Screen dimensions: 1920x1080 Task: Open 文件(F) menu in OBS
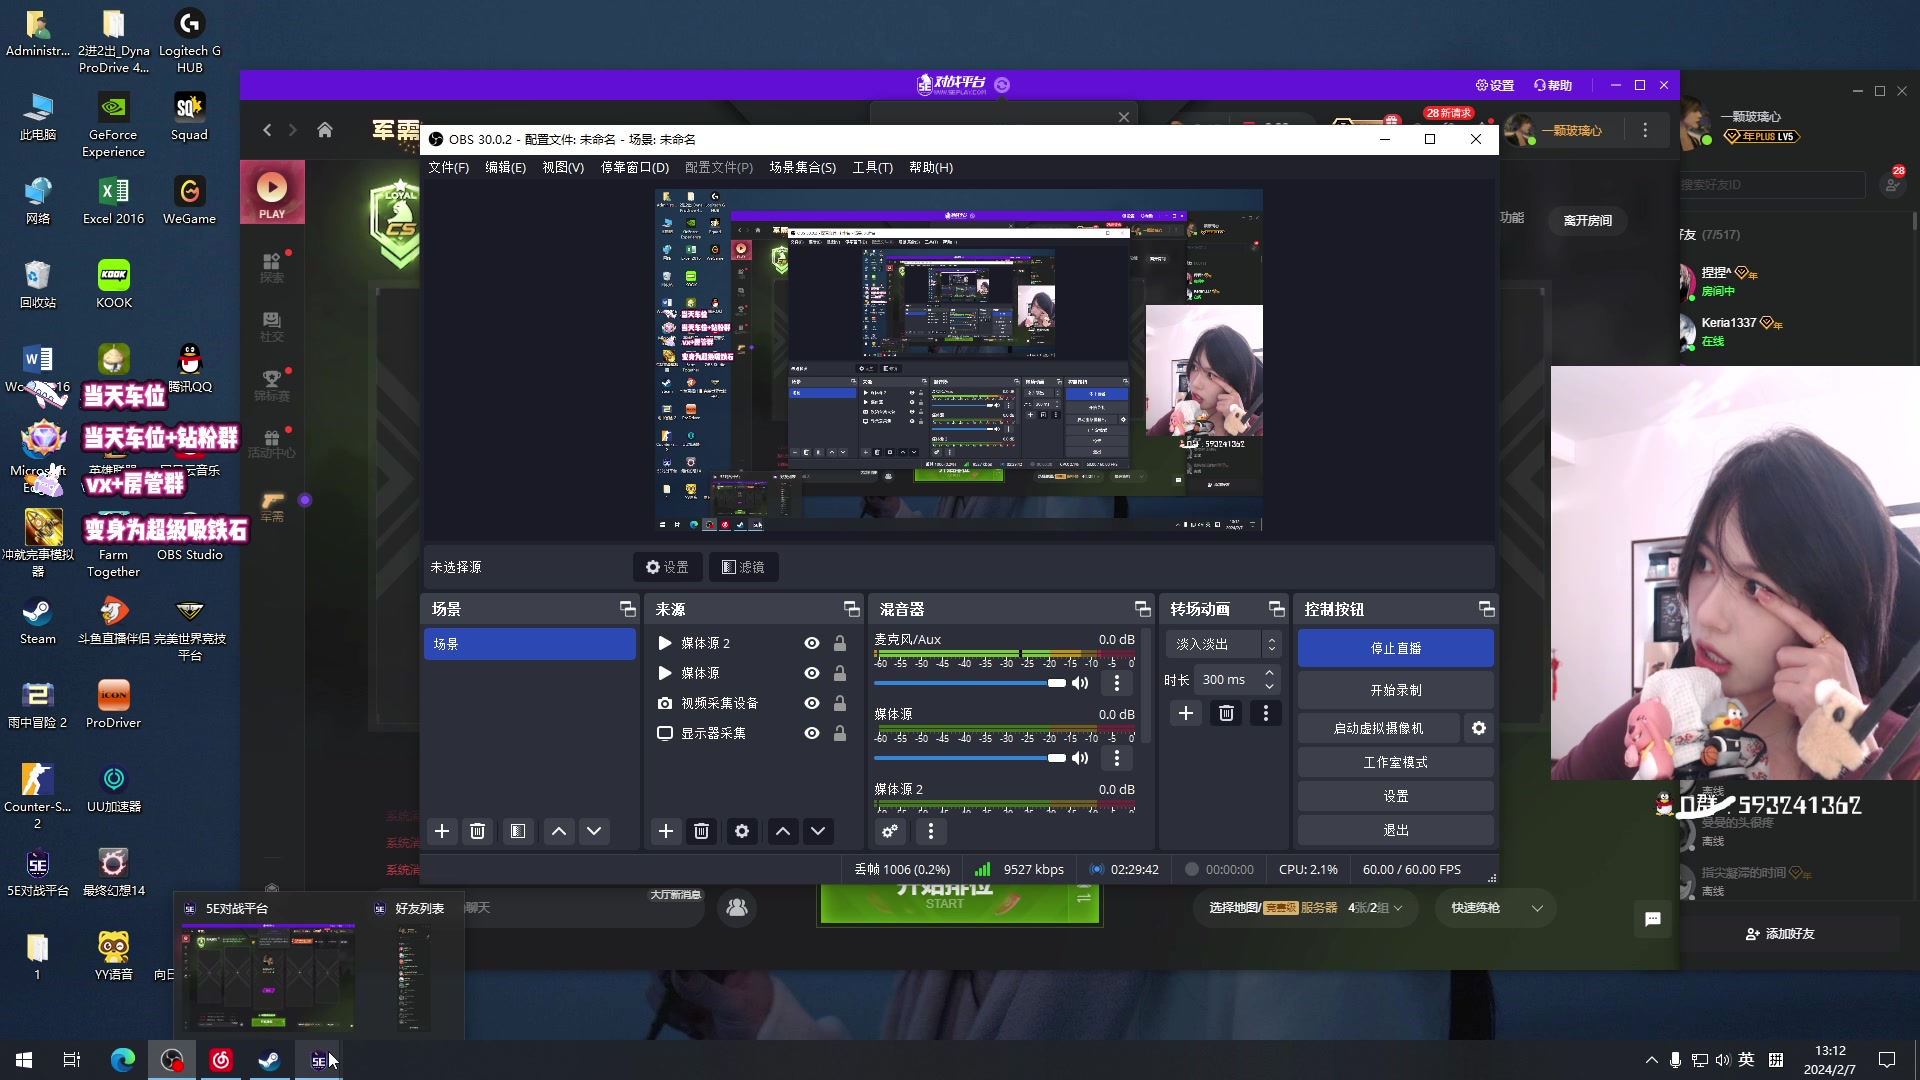coord(448,167)
